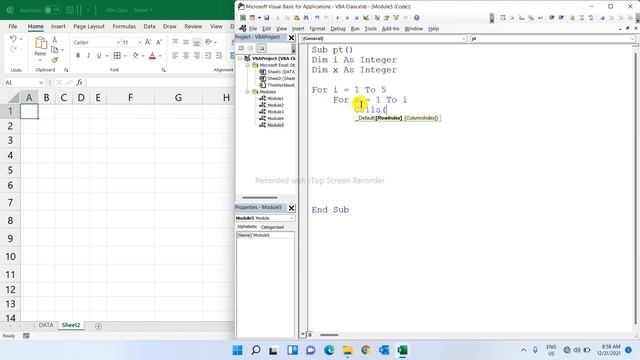Switch to Excel Page Layout ribbon tab
Viewport: 640px width, 360px height.
(89, 26)
